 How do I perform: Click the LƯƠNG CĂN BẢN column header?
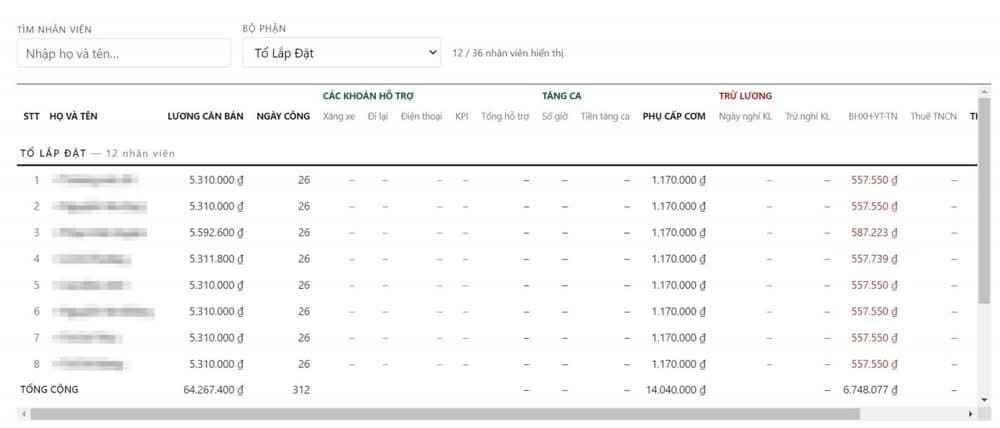(x=205, y=117)
